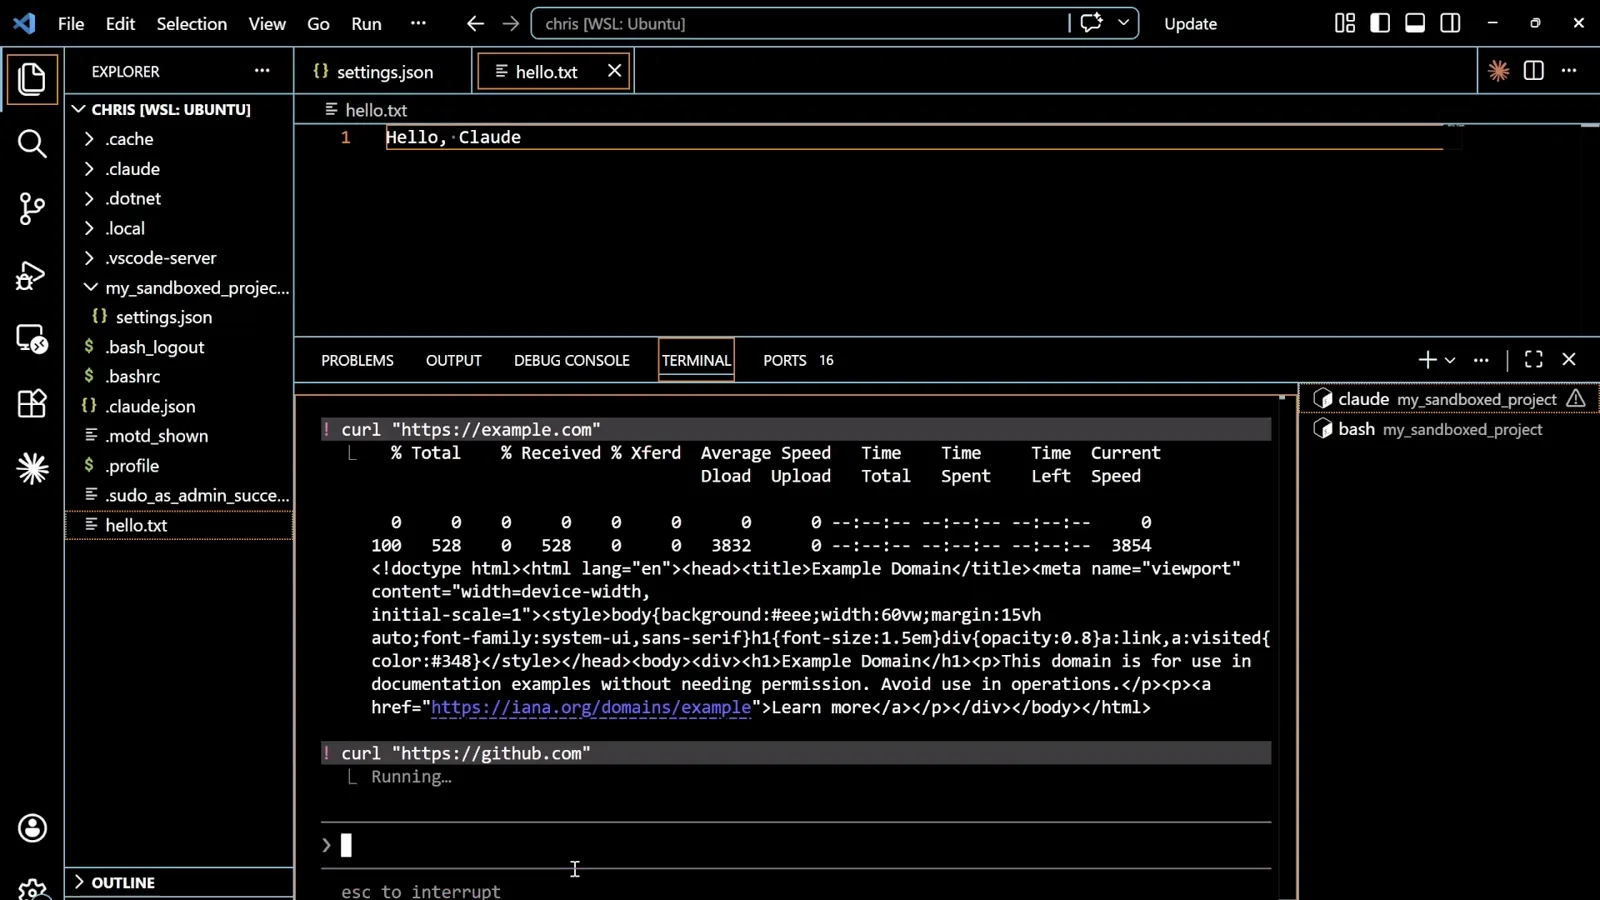This screenshot has height=900, width=1600.
Task: Select the bash terminal instance
Action: (x=1449, y=429)
